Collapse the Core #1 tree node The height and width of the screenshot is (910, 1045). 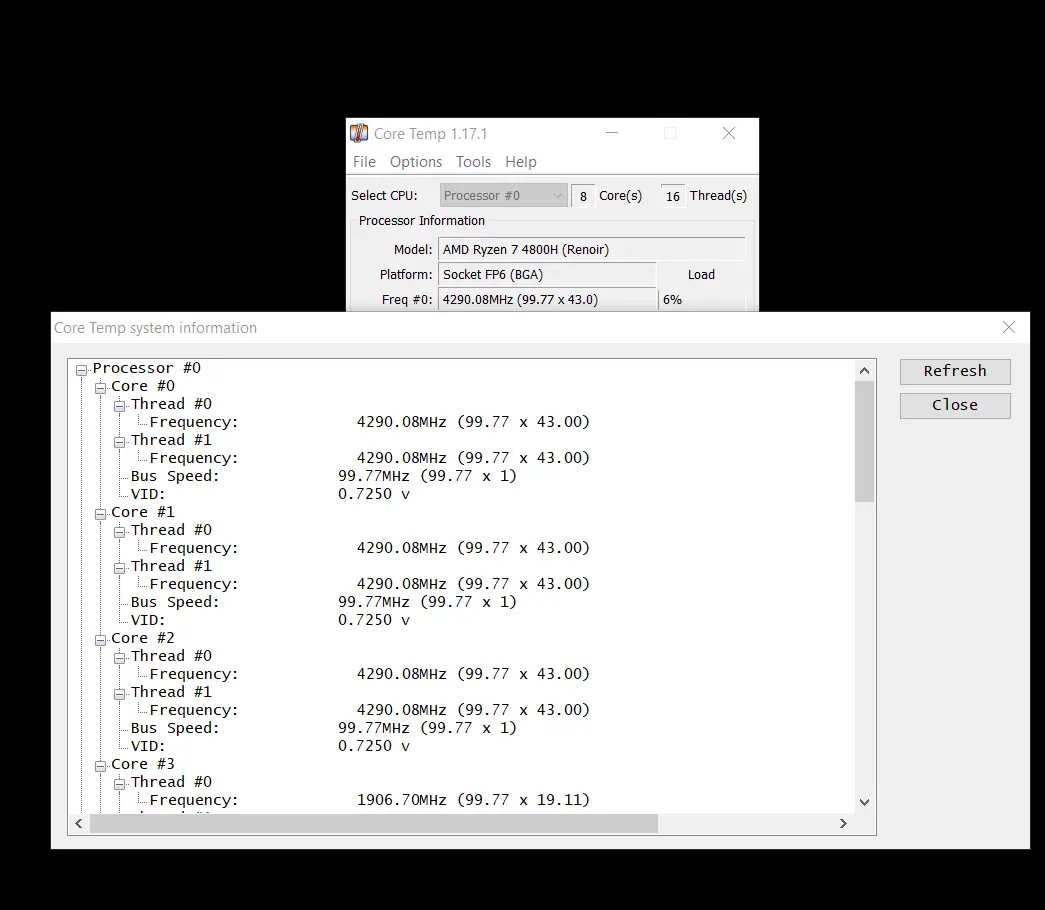point(100,514)
